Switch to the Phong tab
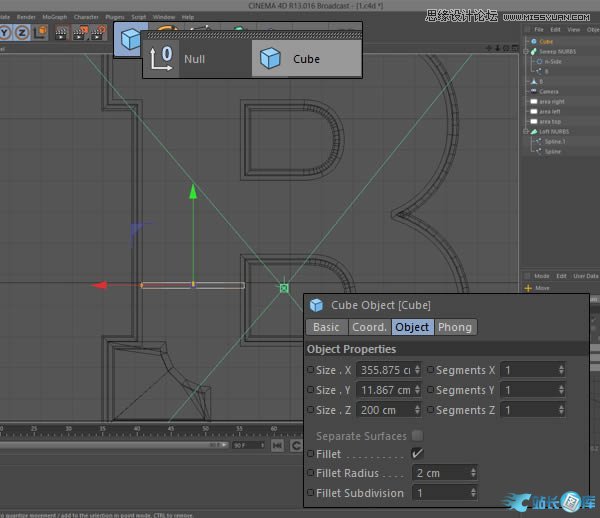This screenshot has width=600, height=518. click(454, 327)
